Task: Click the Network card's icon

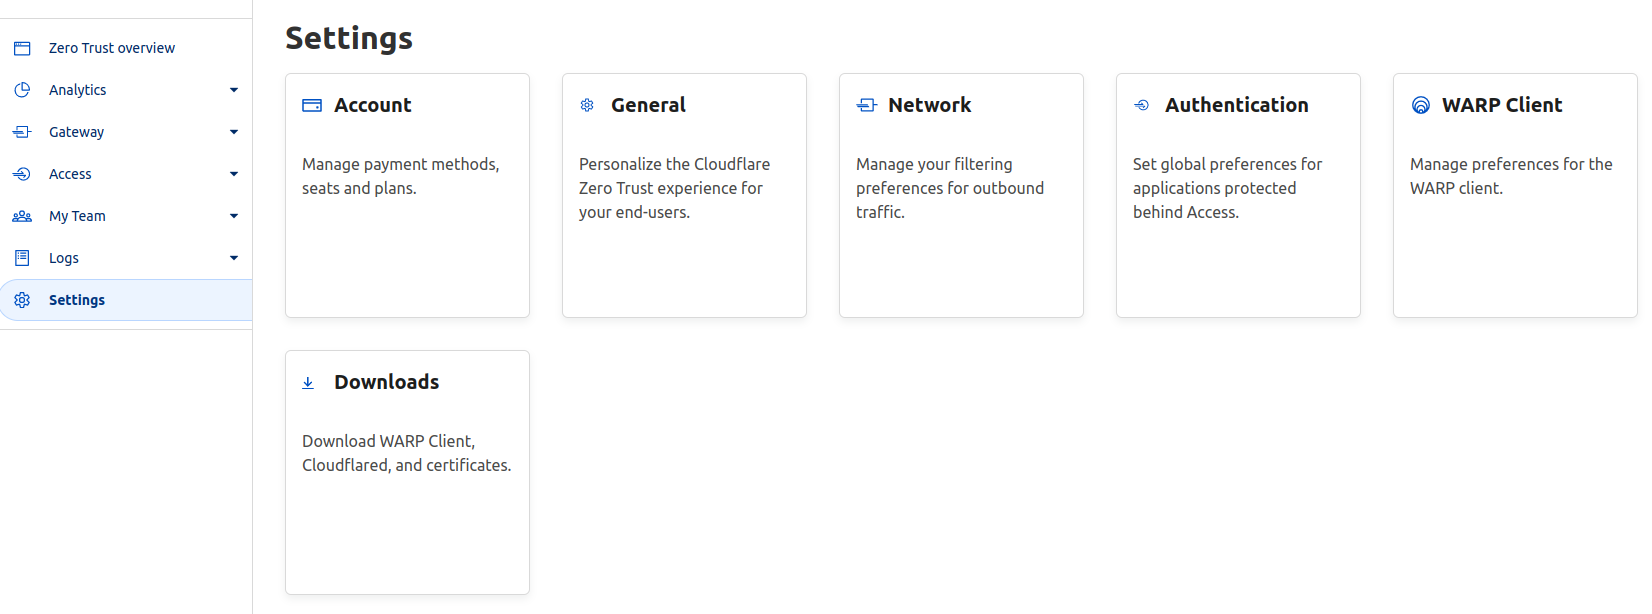Action: pos(865,104)
